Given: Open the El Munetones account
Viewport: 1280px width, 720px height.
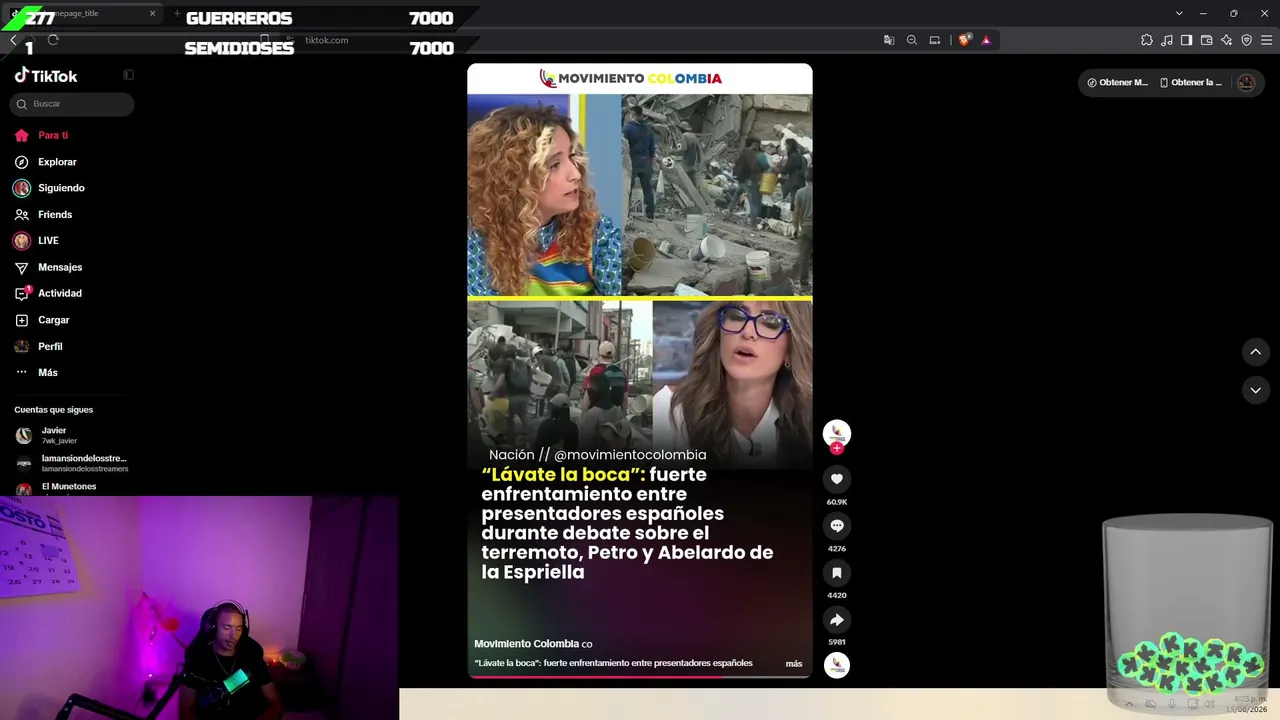Looking at the screenshot, I should click(x=58, y=488).
